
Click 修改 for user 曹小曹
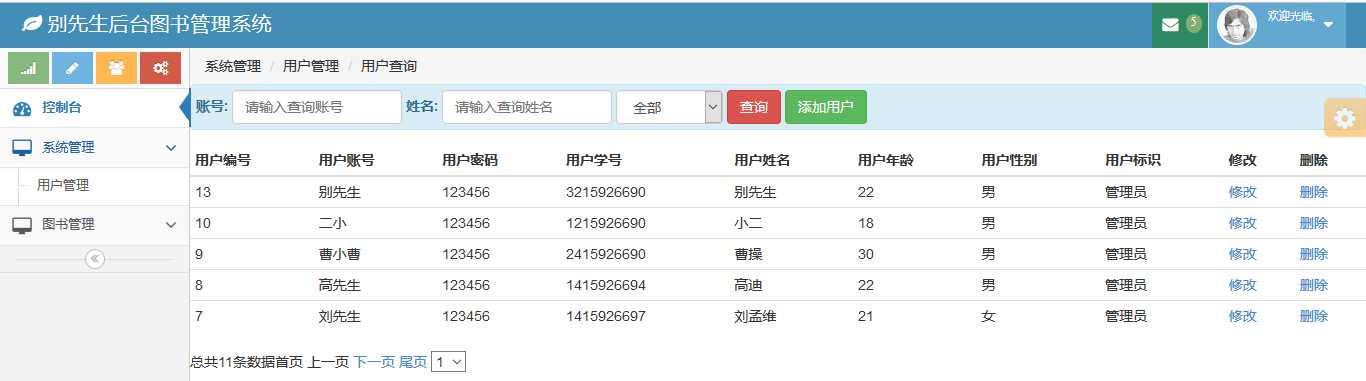pos(1243,254)
